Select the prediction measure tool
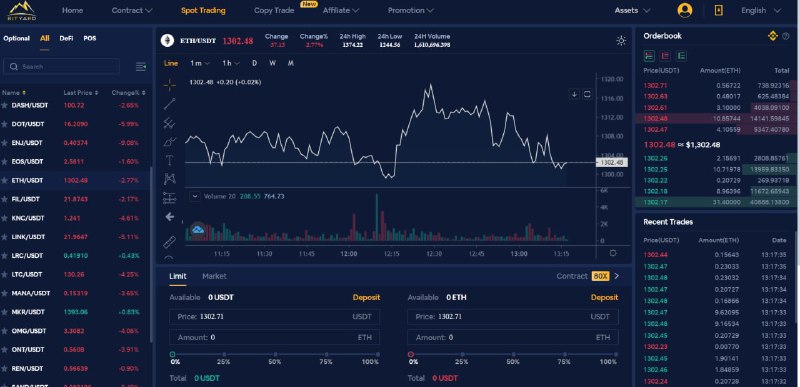The height and width of the screenshot is (387, 800). [x=169, y=198]
